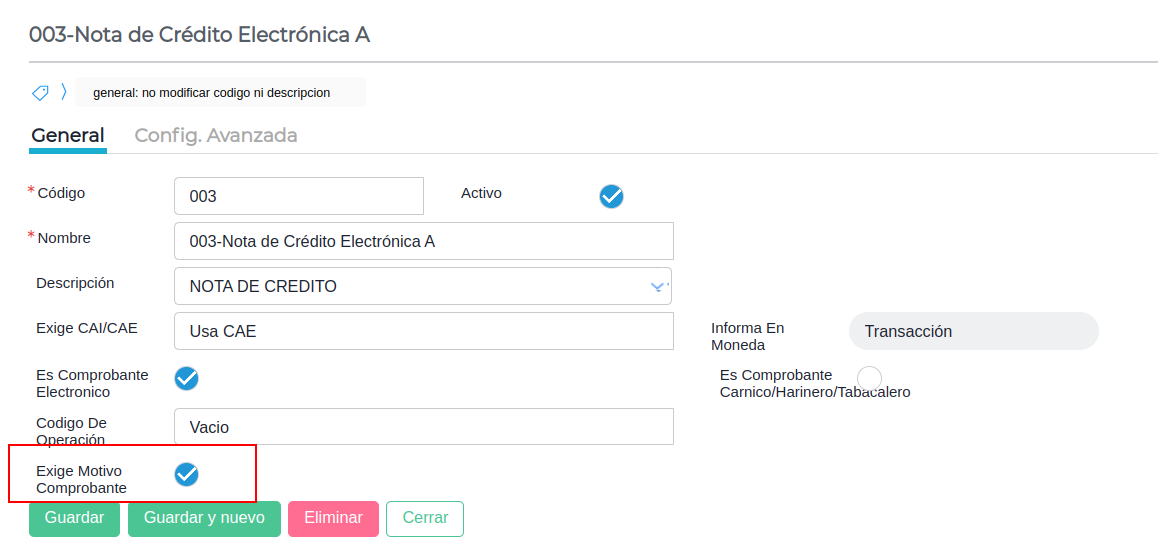1158x549 pixels.
Task: Click the Codigo De Operación field
Action: [424, 426]
